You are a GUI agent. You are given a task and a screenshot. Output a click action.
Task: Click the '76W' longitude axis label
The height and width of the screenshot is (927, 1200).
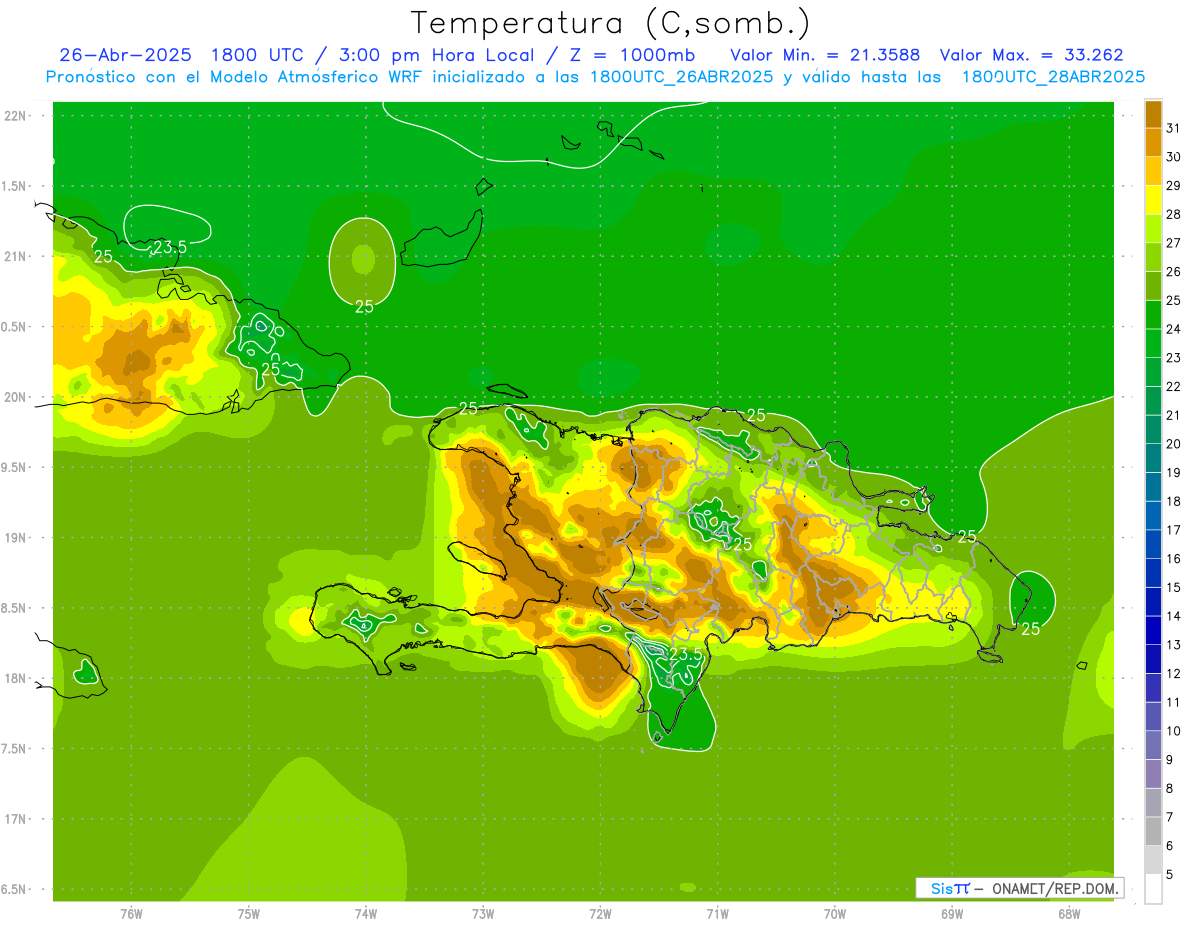click(x=131, y=914)
